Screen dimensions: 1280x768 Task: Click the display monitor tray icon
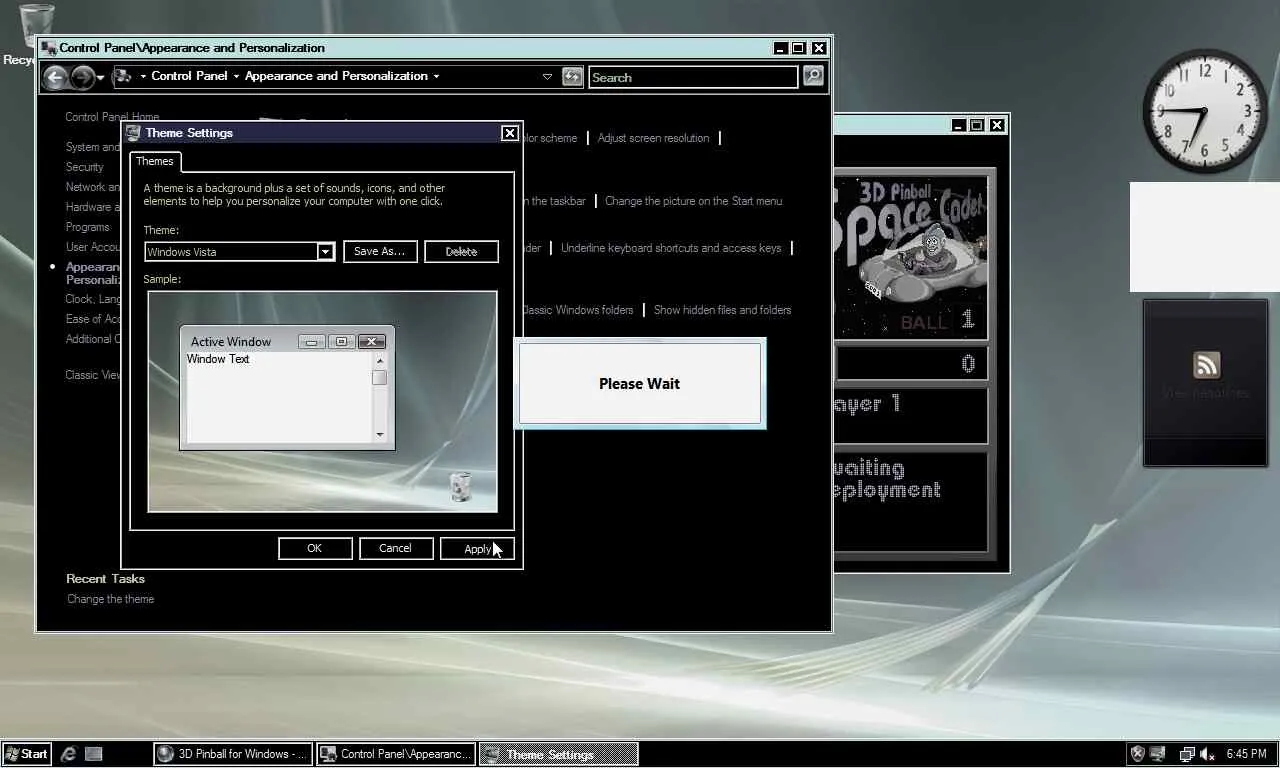1158,754
